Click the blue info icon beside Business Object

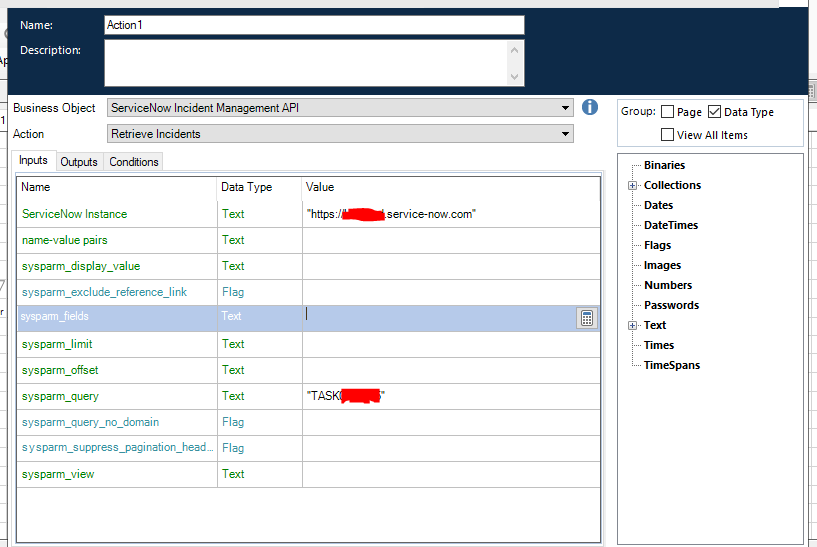590,107
